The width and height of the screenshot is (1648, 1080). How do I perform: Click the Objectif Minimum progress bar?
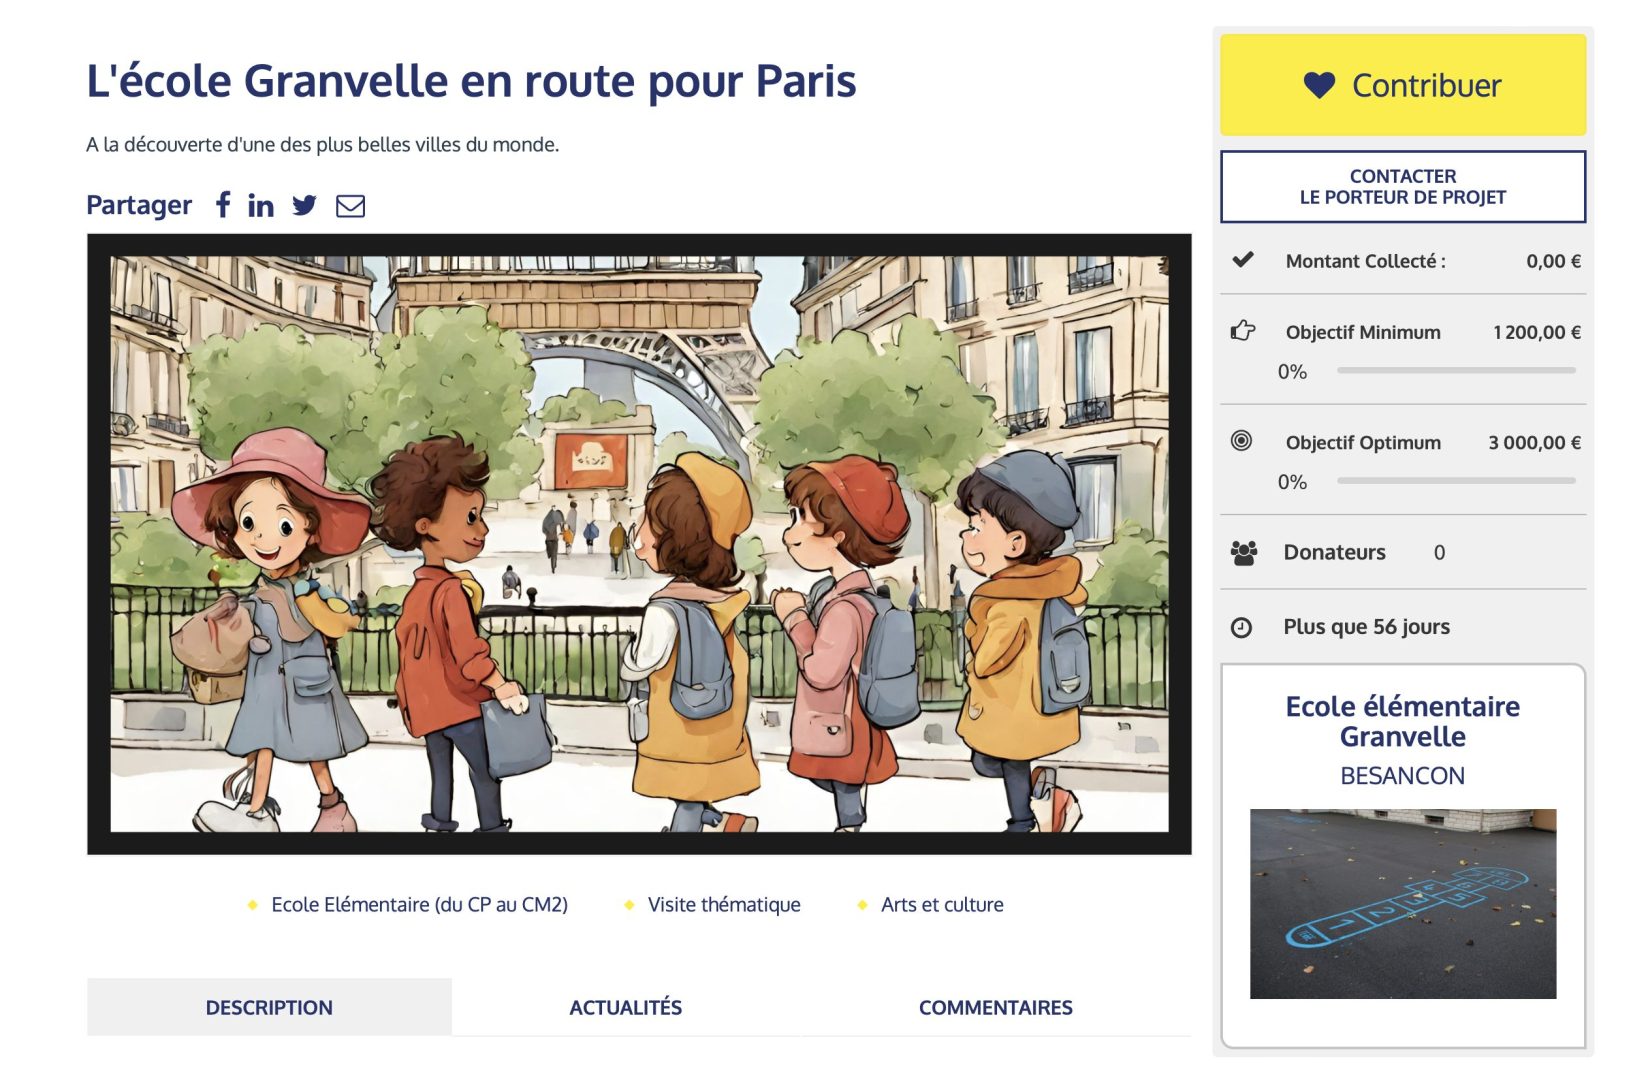click(x=1455, y=371)
